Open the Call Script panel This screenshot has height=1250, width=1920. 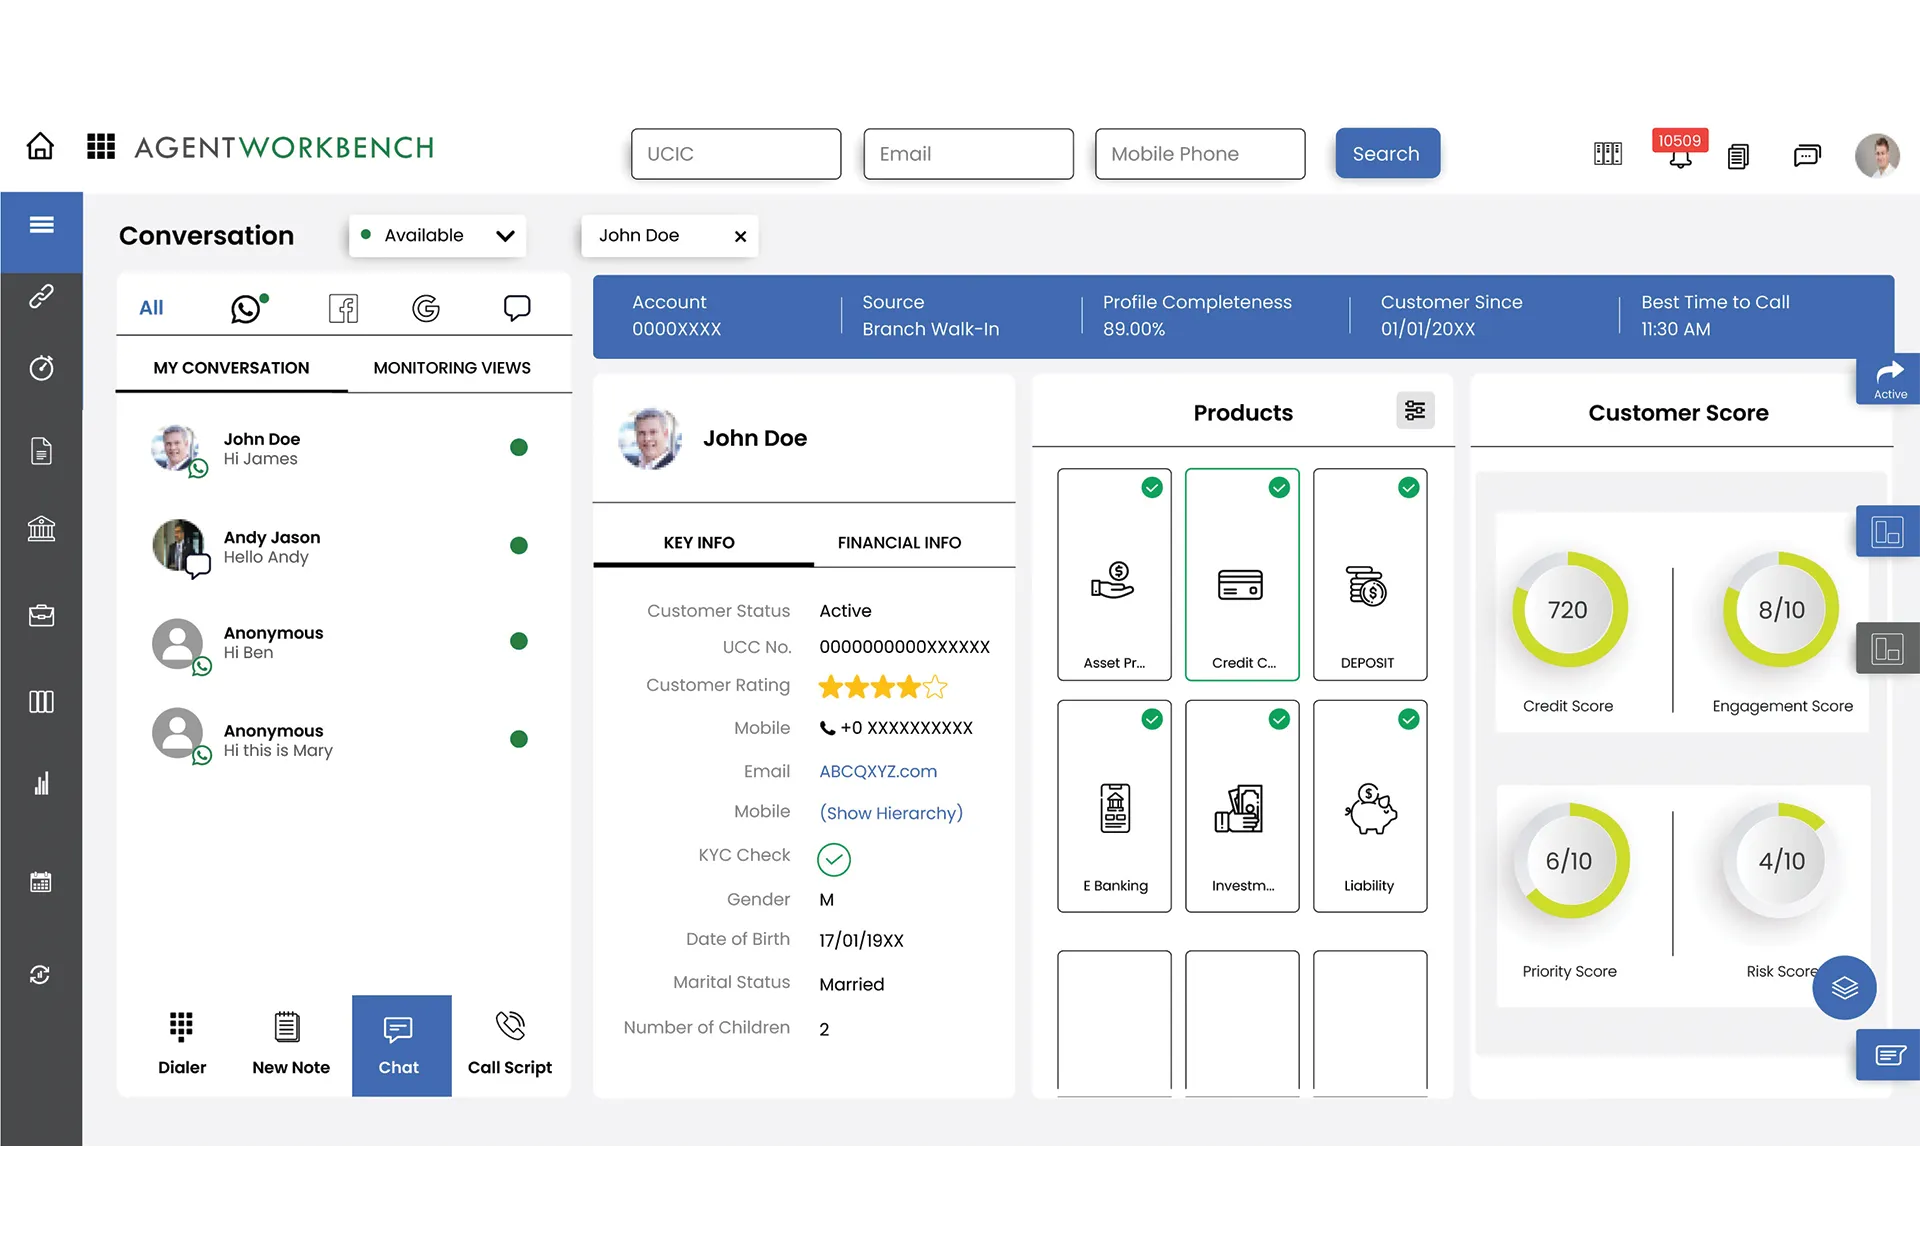point(510,1043)
